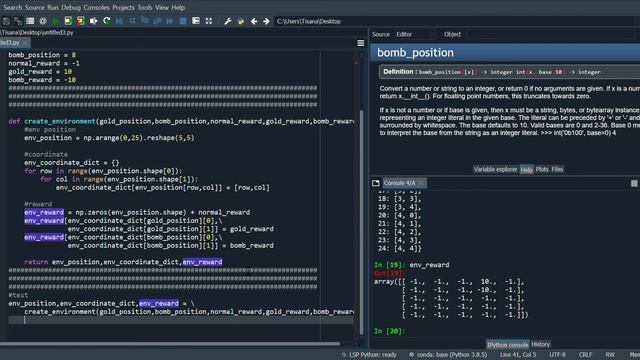Viewport: 640px width, 360px height.
Task: Open the Search menu
Action: click(x=12, y=7)
